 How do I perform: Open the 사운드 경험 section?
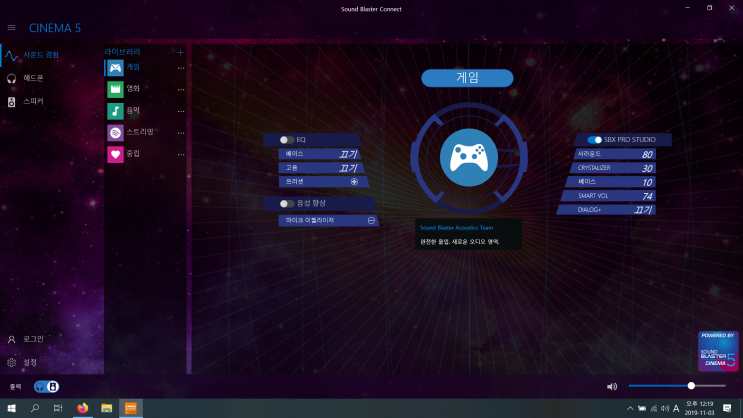pyautogui.click(x=41, y=55)
